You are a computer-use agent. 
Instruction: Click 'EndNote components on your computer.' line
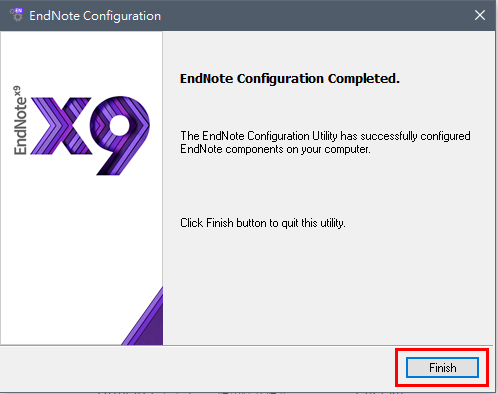point(275,149)
